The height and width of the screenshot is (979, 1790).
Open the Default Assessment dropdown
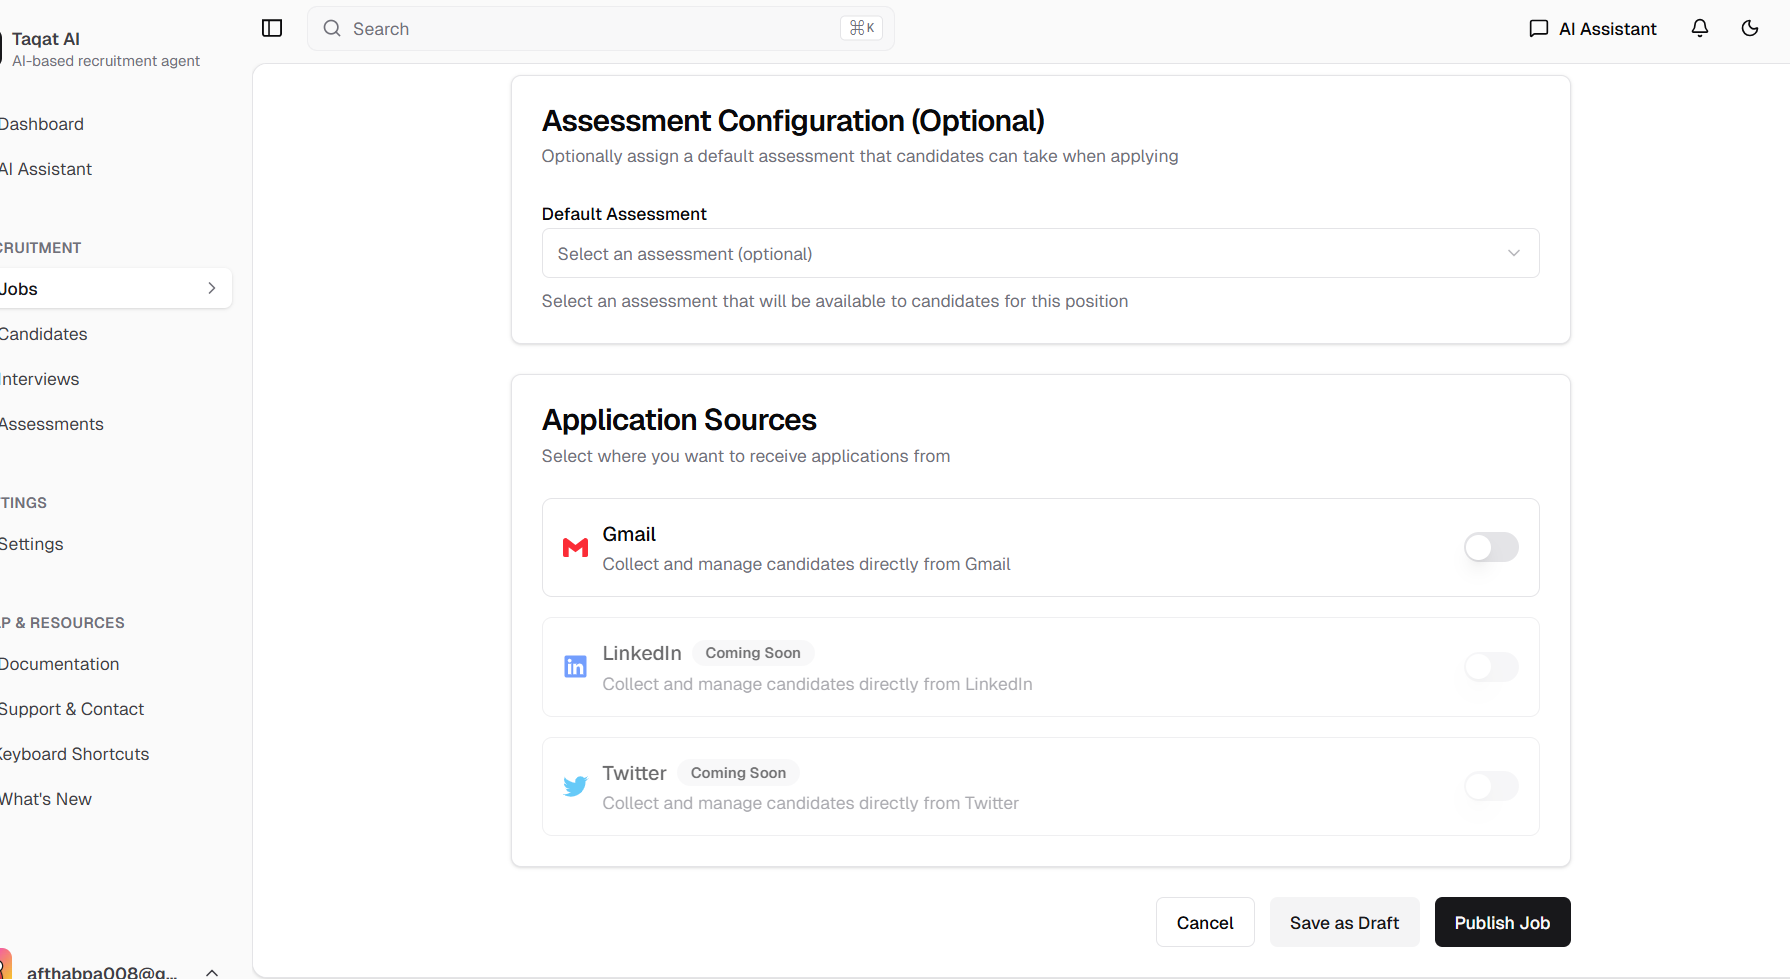(x=1040, y=253)
